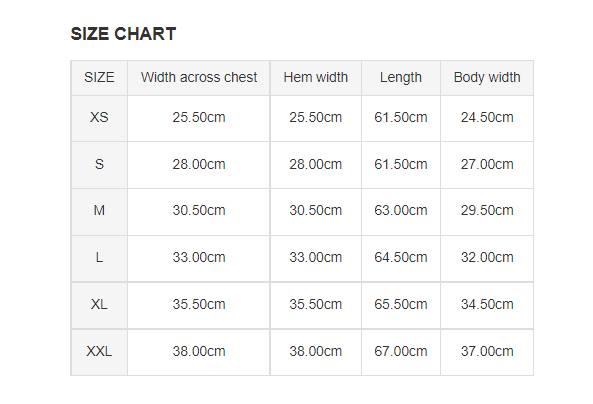Click the 65.50cm length cell
Viewport: 593px width, 404px height.
coord(401,305)
